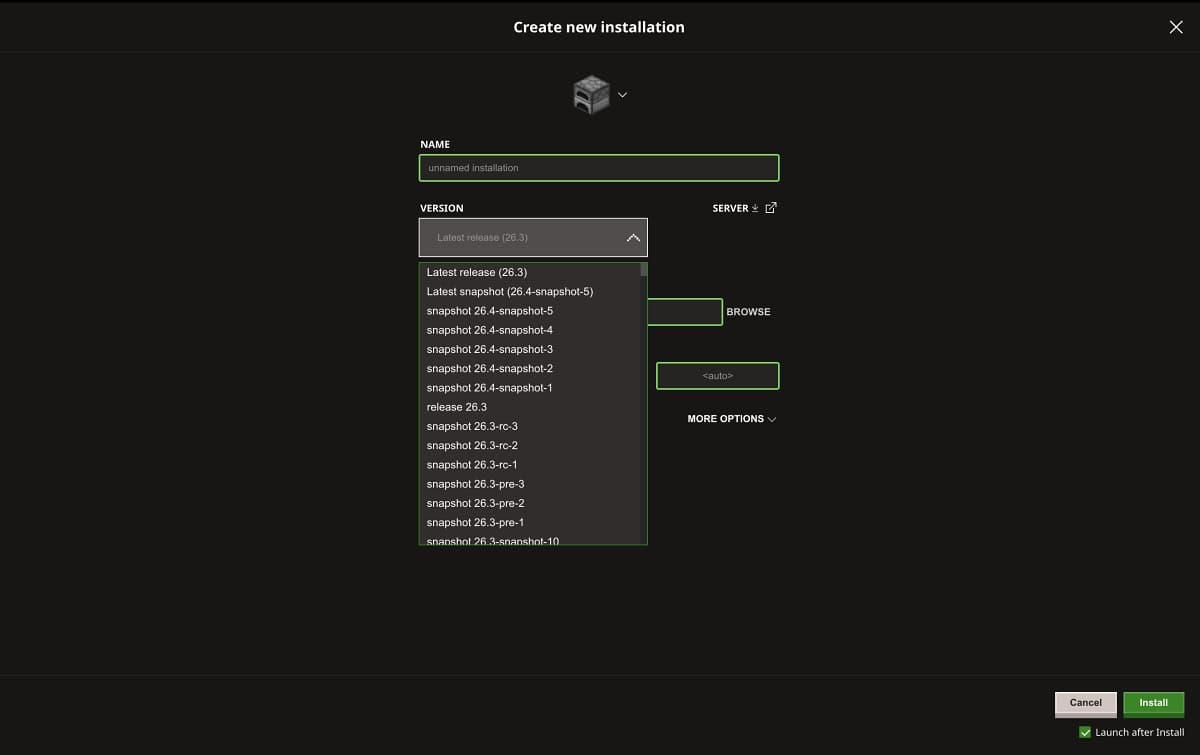1200x755 pixels.
Task: Close the Create new installation dialog
Action: [1176, 27]
